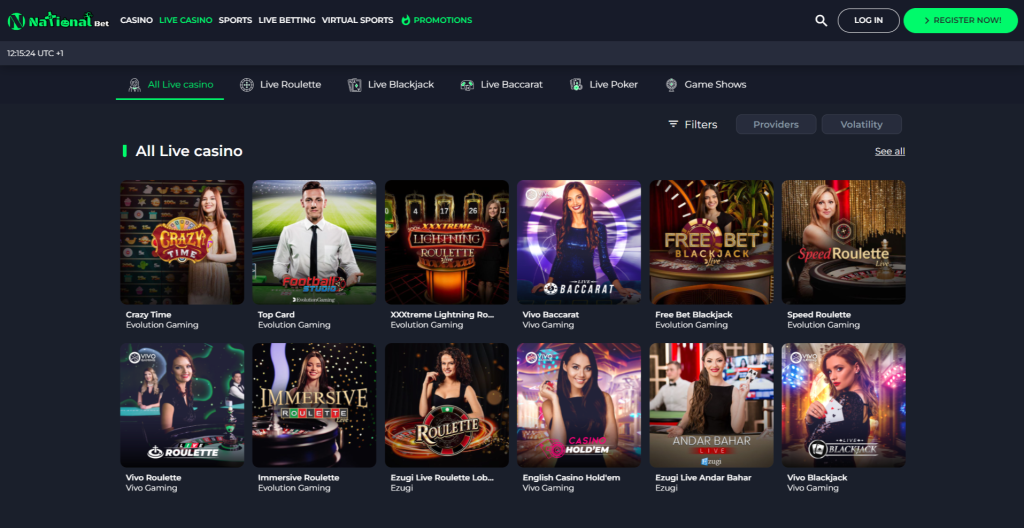Click the Vivo Blackjack title text

817,478
